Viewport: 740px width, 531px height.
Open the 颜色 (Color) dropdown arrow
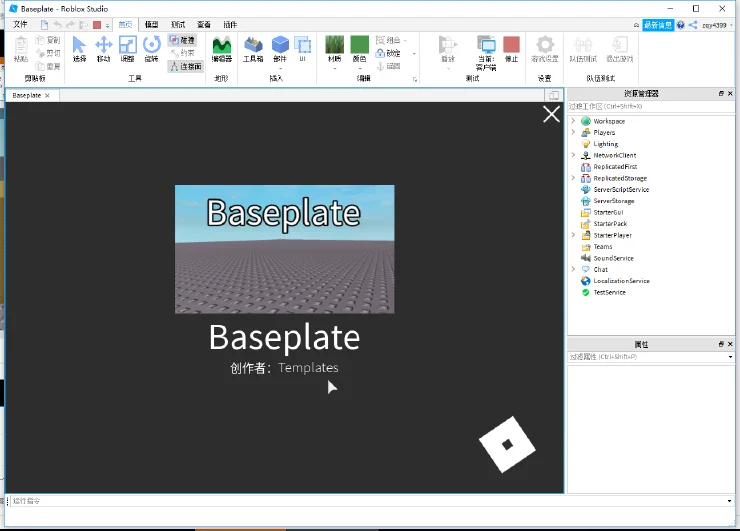tap(360, 68)
